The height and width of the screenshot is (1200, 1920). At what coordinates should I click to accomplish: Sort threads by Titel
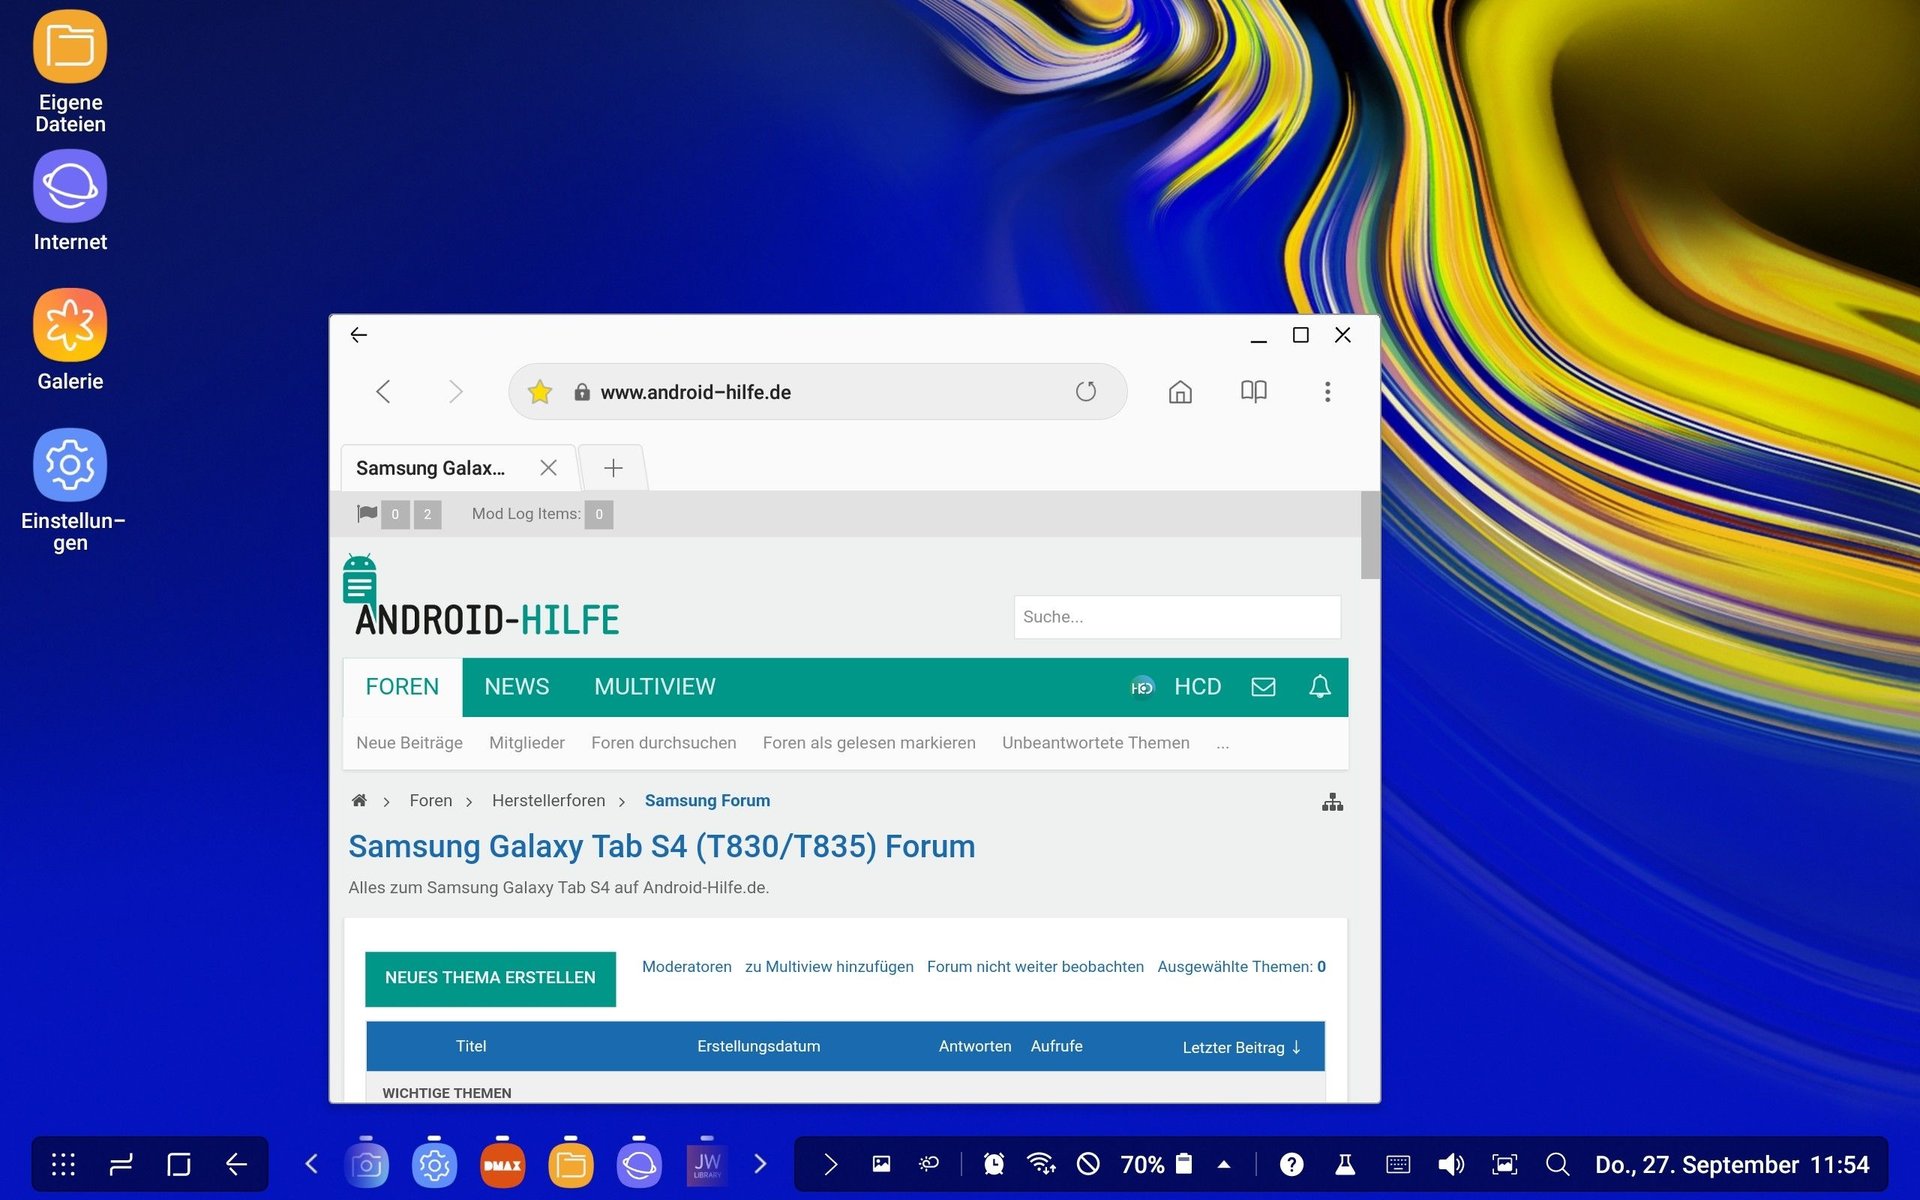point(471,1046)
